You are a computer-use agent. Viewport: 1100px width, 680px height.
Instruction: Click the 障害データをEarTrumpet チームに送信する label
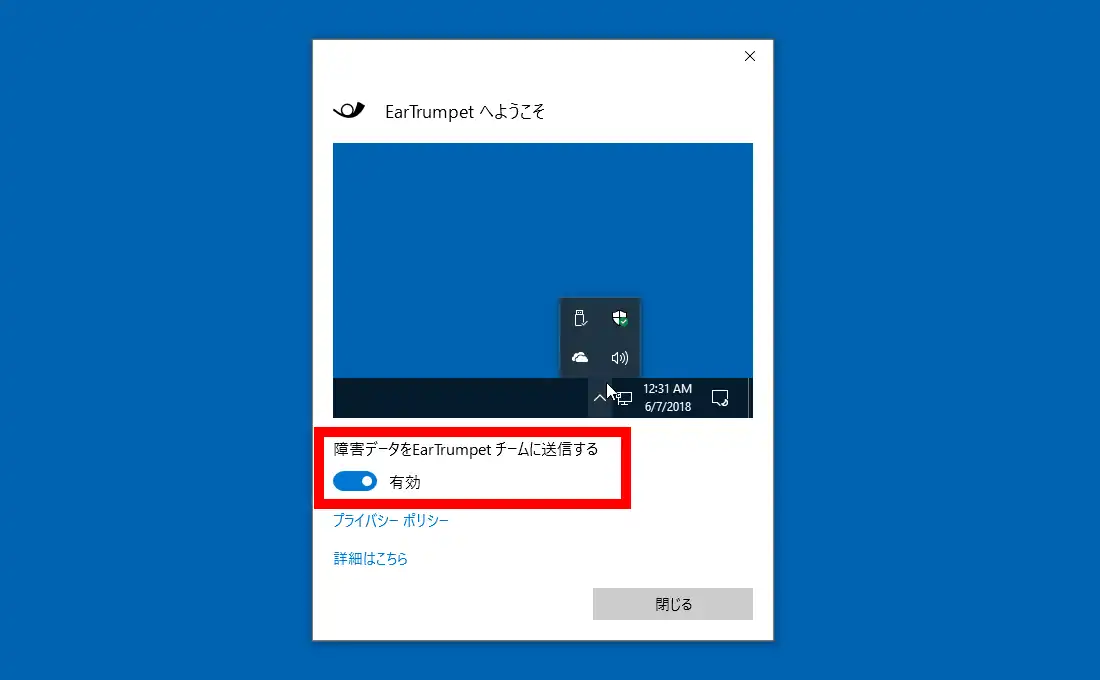click(466, 450)
